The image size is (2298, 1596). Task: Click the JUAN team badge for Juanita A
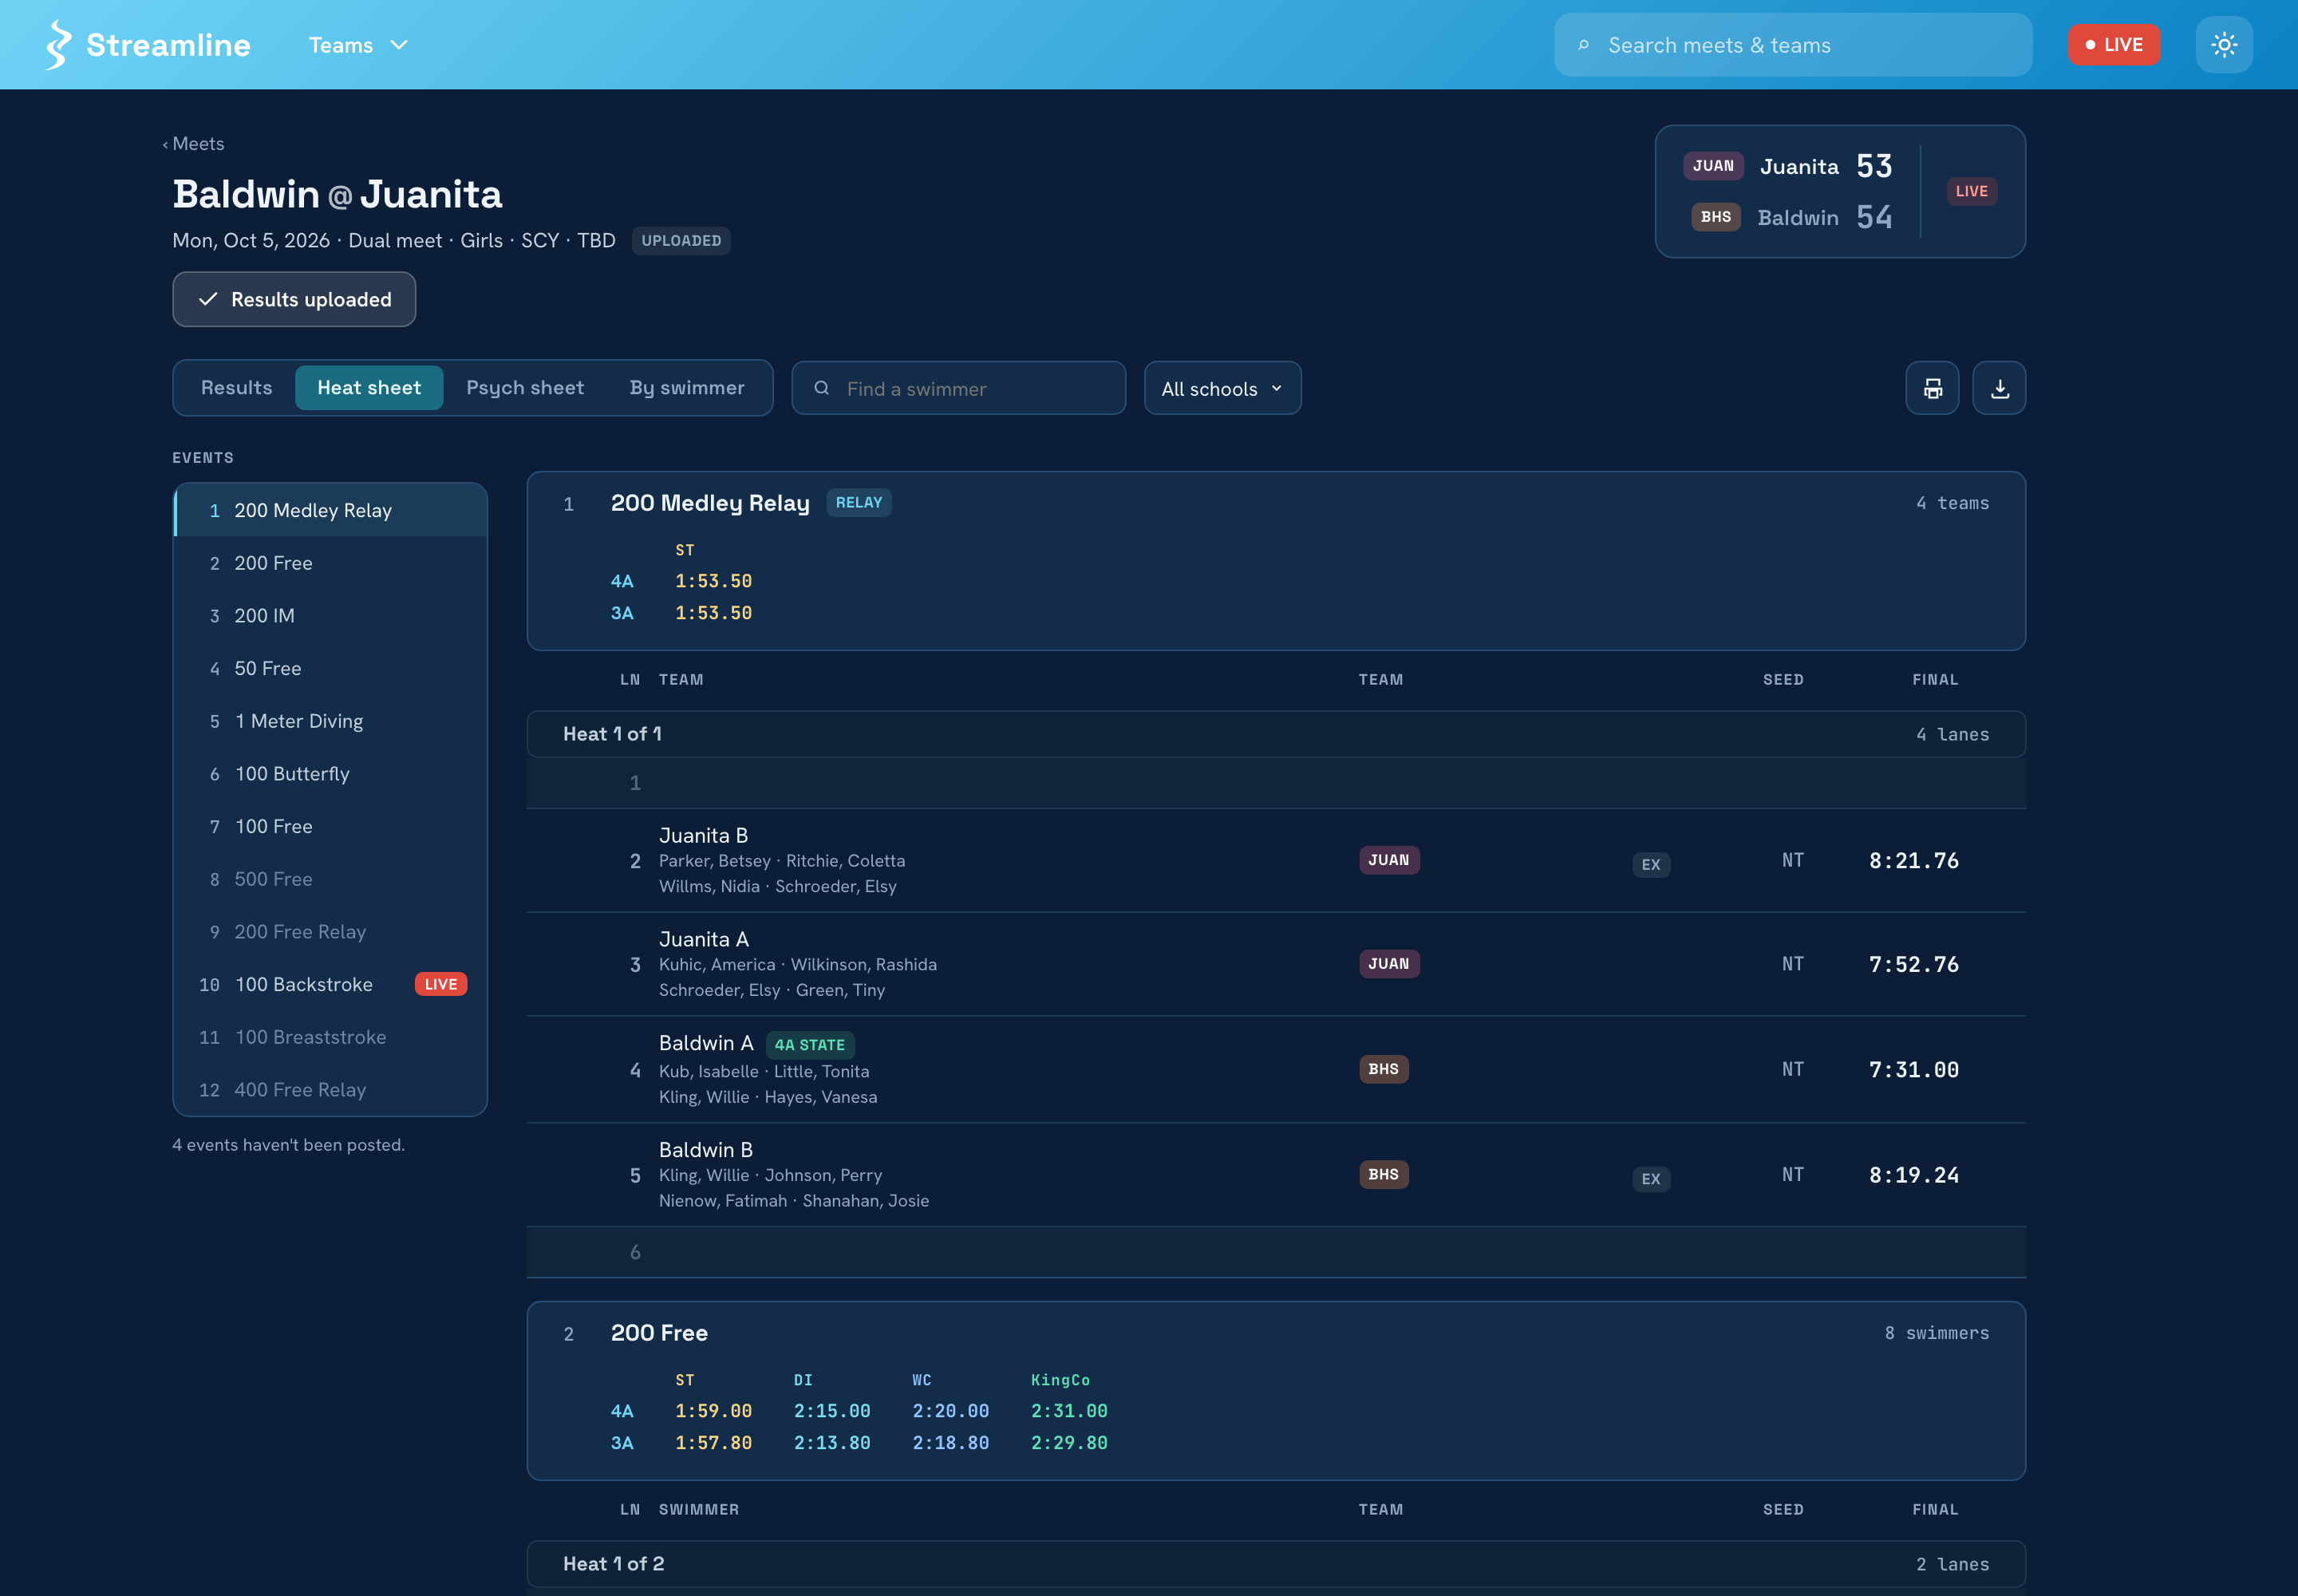1388,964
